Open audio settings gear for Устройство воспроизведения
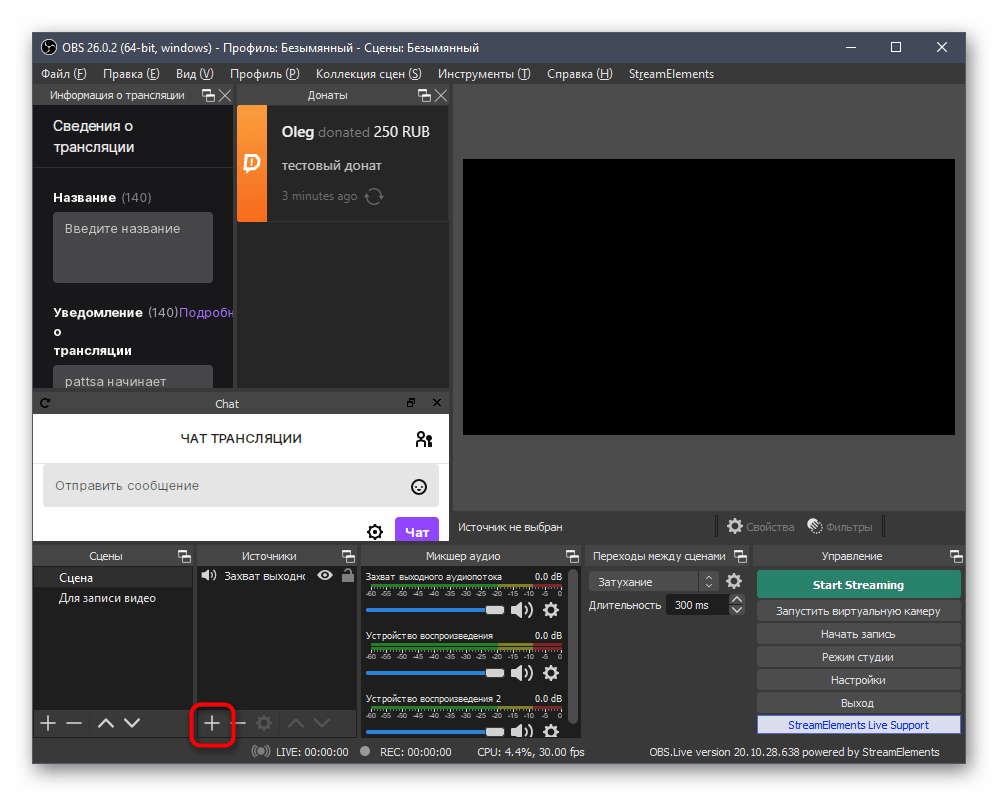 coord(550,674)
